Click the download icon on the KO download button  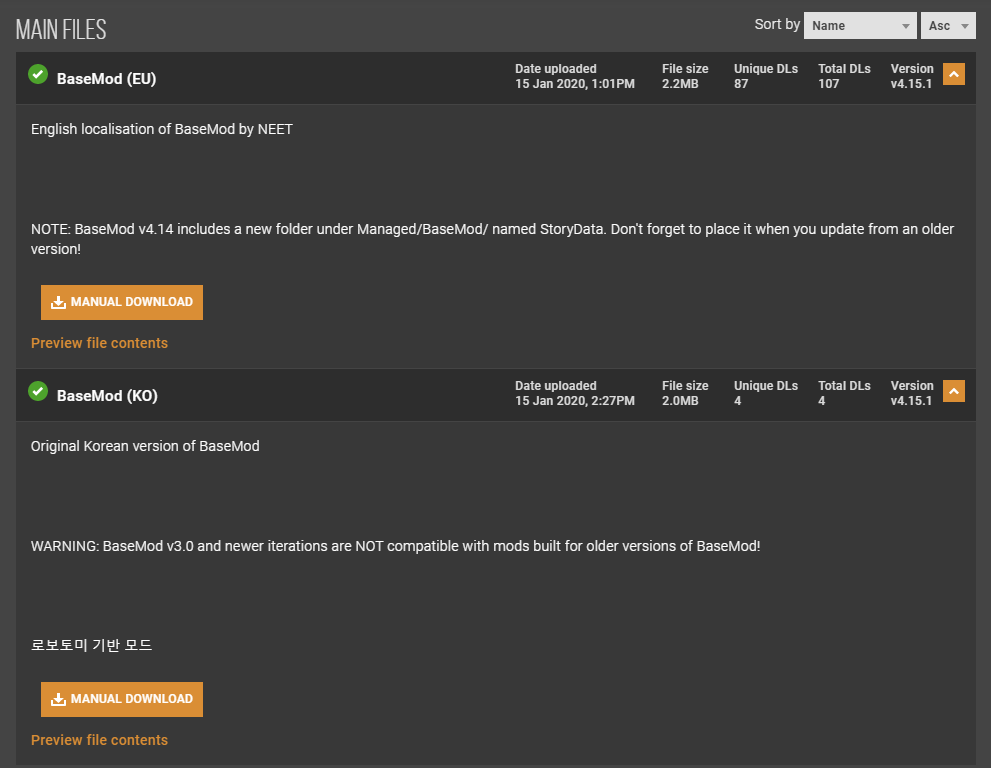click(58, 700)
